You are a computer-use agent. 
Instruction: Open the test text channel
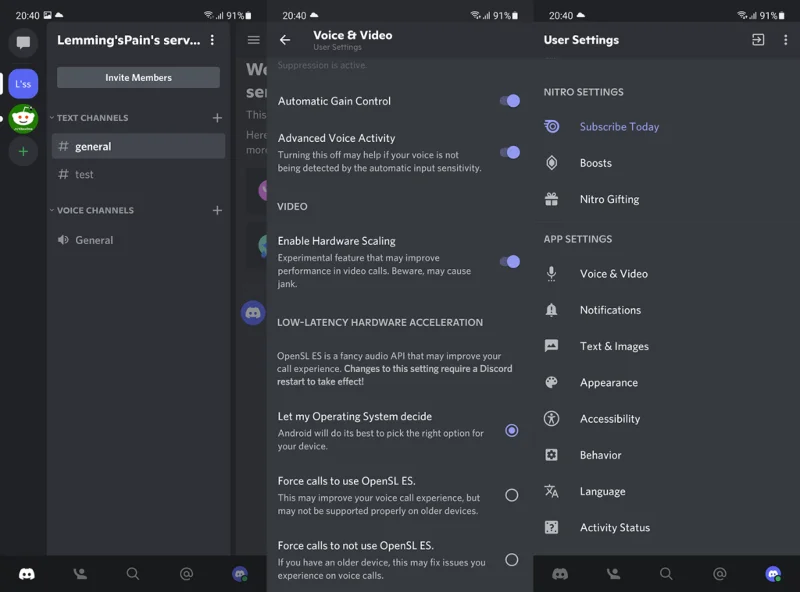click(138, 175)
